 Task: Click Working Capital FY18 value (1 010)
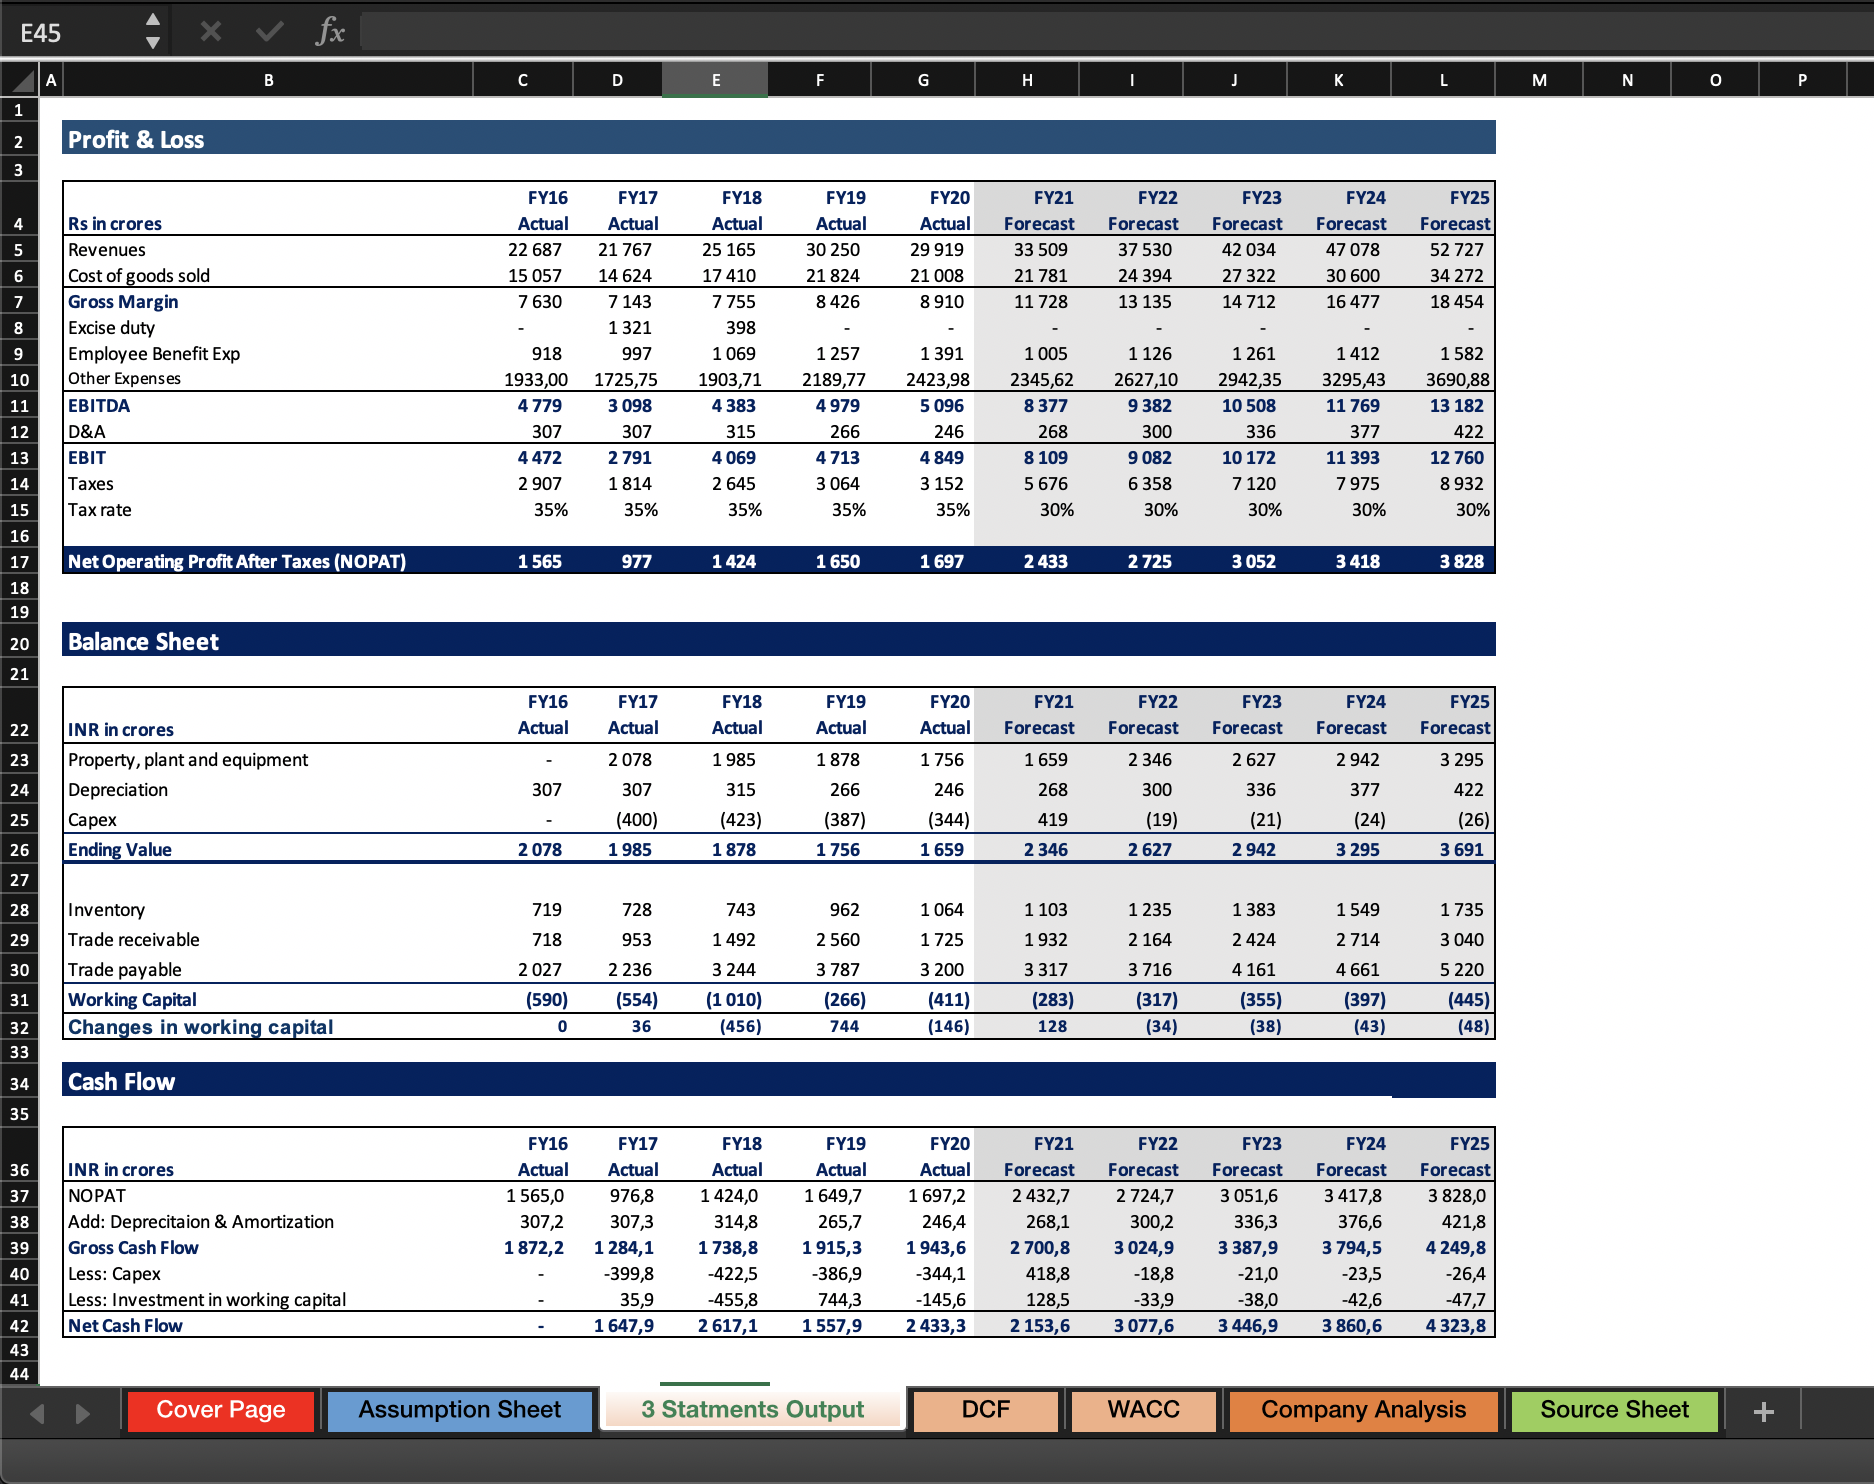tap(734, 1000)
